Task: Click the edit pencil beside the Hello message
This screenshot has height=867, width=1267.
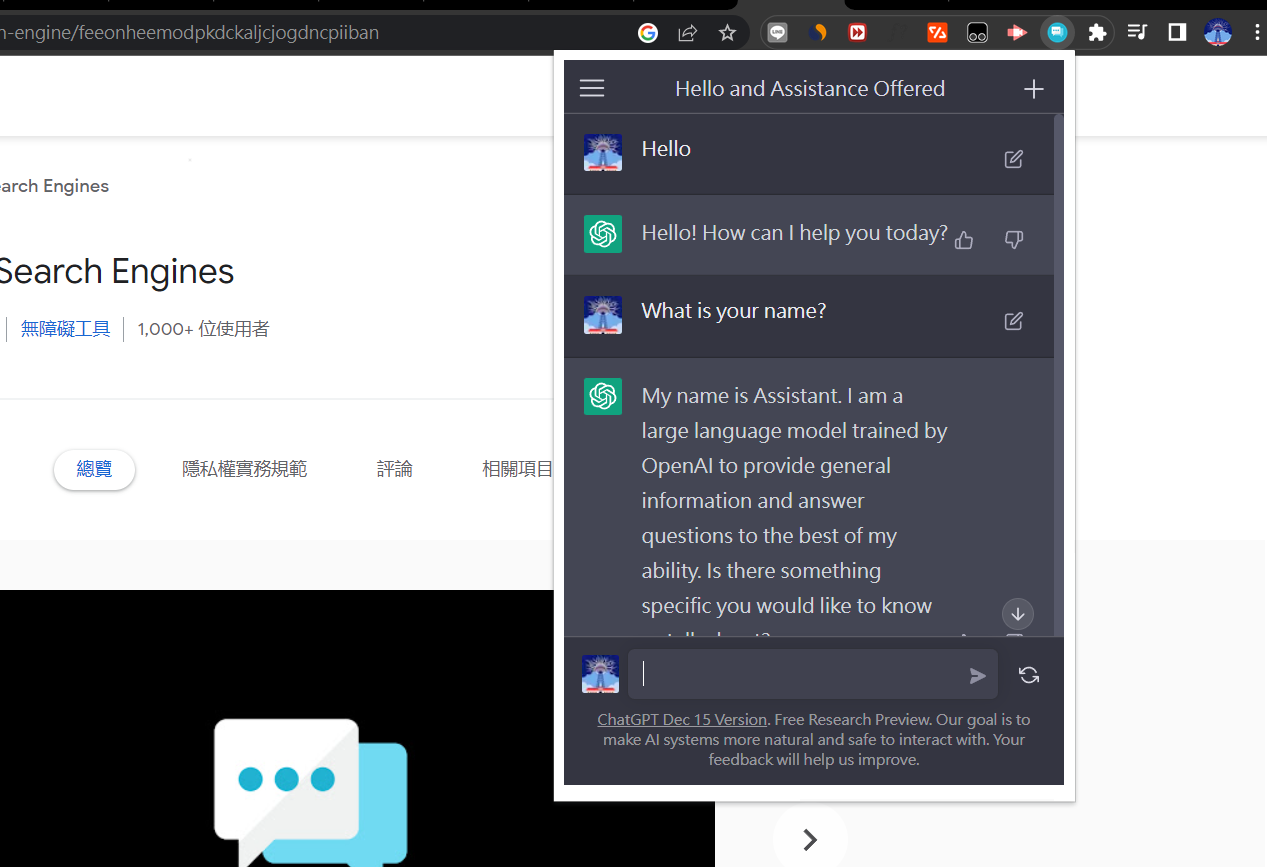Action: coord(1013,159)
